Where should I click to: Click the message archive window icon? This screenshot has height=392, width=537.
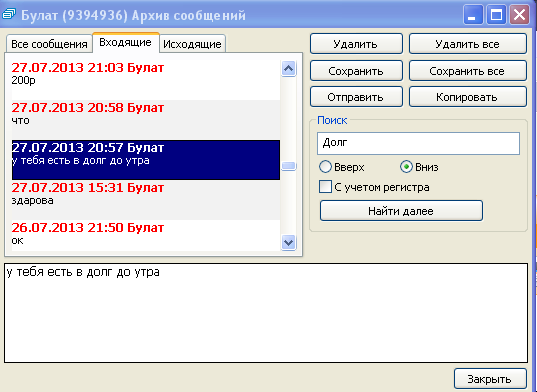tap(8, 14)
